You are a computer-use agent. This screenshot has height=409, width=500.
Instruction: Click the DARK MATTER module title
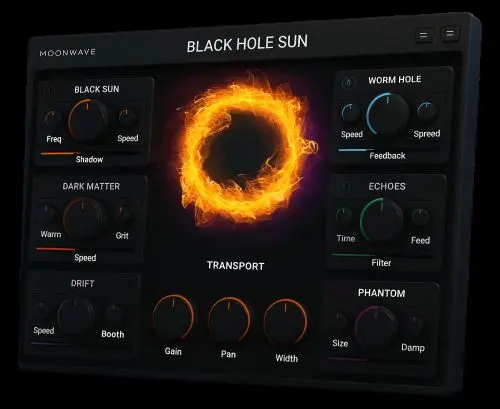pos(91,186)
